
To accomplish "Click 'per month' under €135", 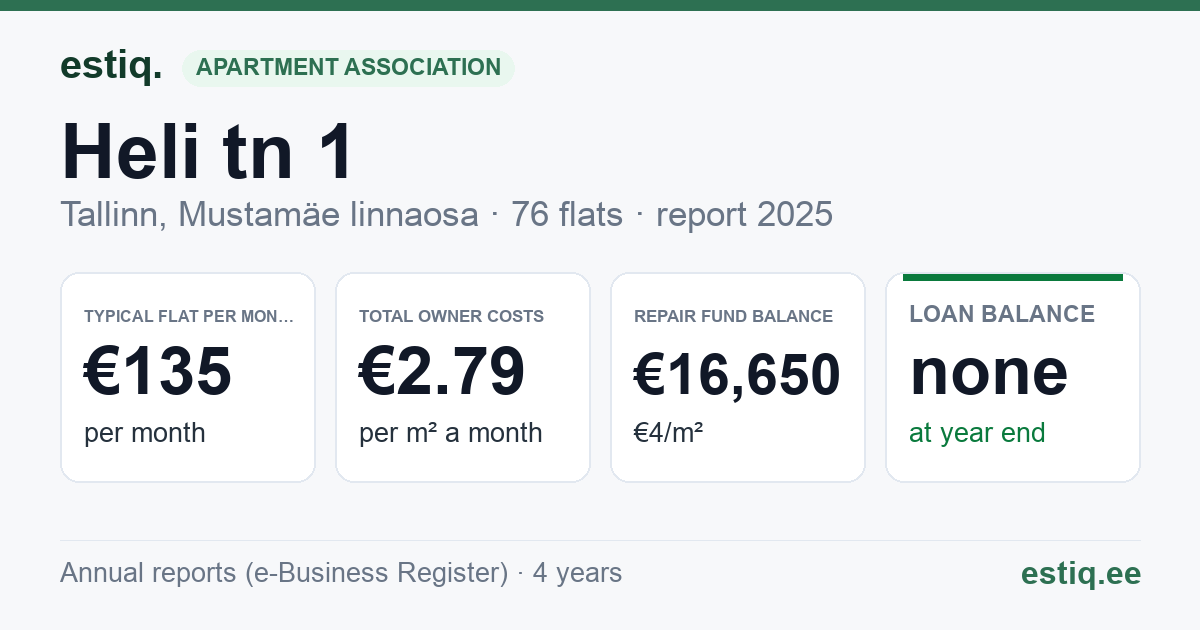I will 145,433.
